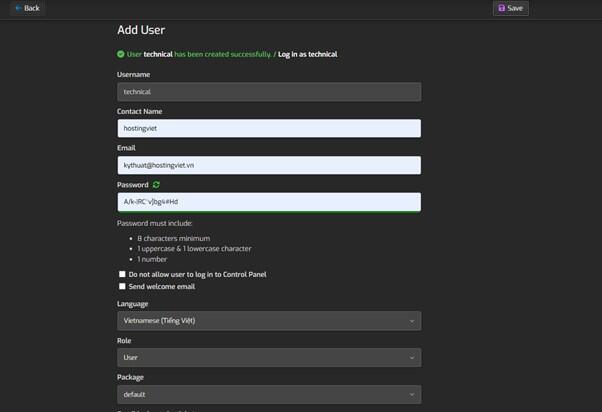The image size is (602, 412).
Task: Click the Save floppy disk icon
Action: point(501,8)
